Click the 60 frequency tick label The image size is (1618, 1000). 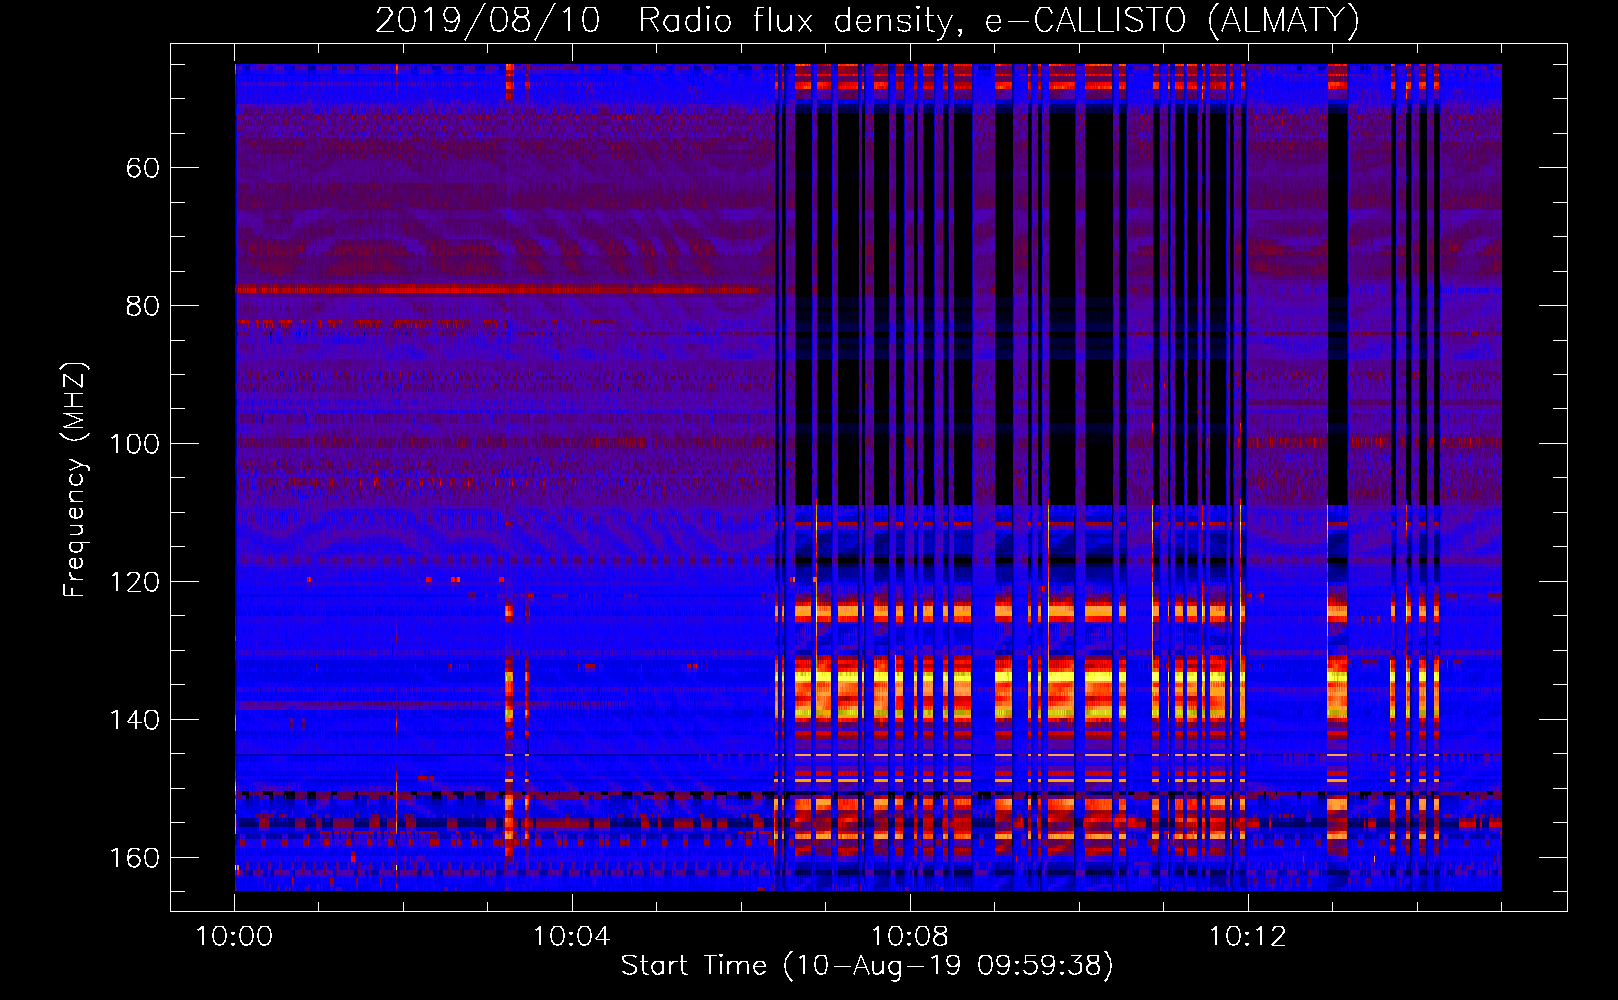point(143,168)
